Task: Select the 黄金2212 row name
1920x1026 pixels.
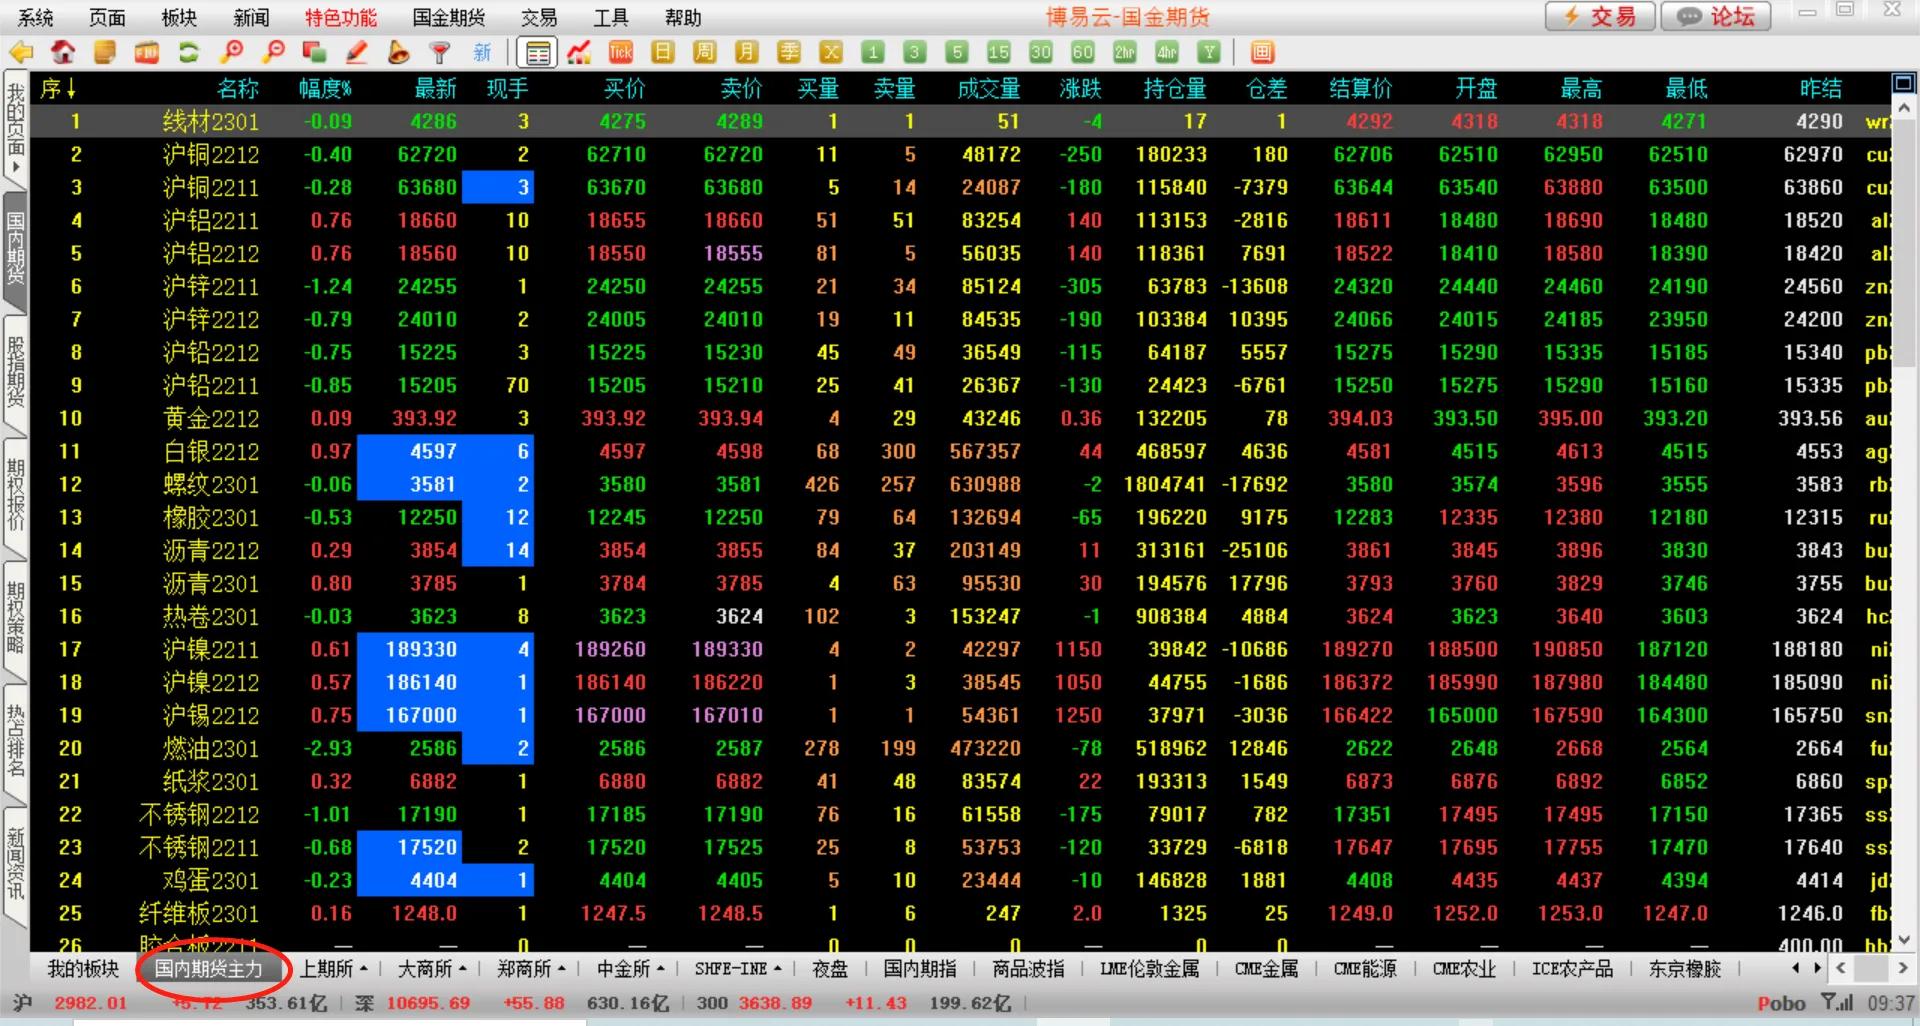Action: 211,418
